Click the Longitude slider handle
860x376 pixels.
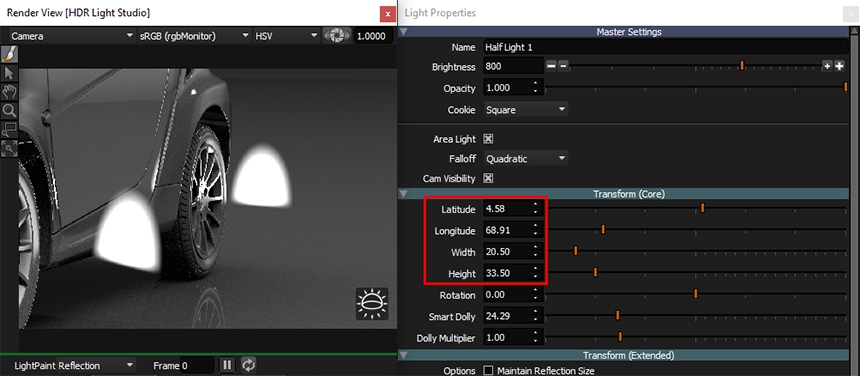[603, 229]
